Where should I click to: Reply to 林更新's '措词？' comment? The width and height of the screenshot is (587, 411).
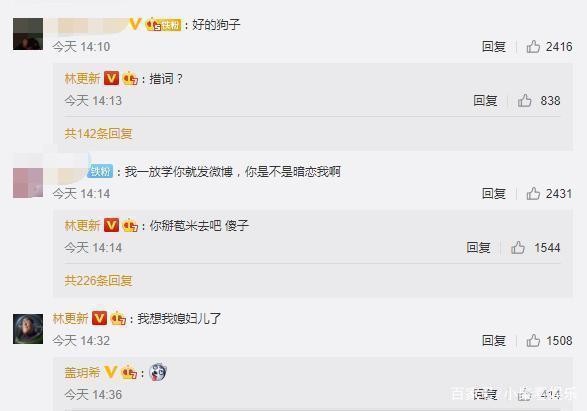[x=485, y=101]
